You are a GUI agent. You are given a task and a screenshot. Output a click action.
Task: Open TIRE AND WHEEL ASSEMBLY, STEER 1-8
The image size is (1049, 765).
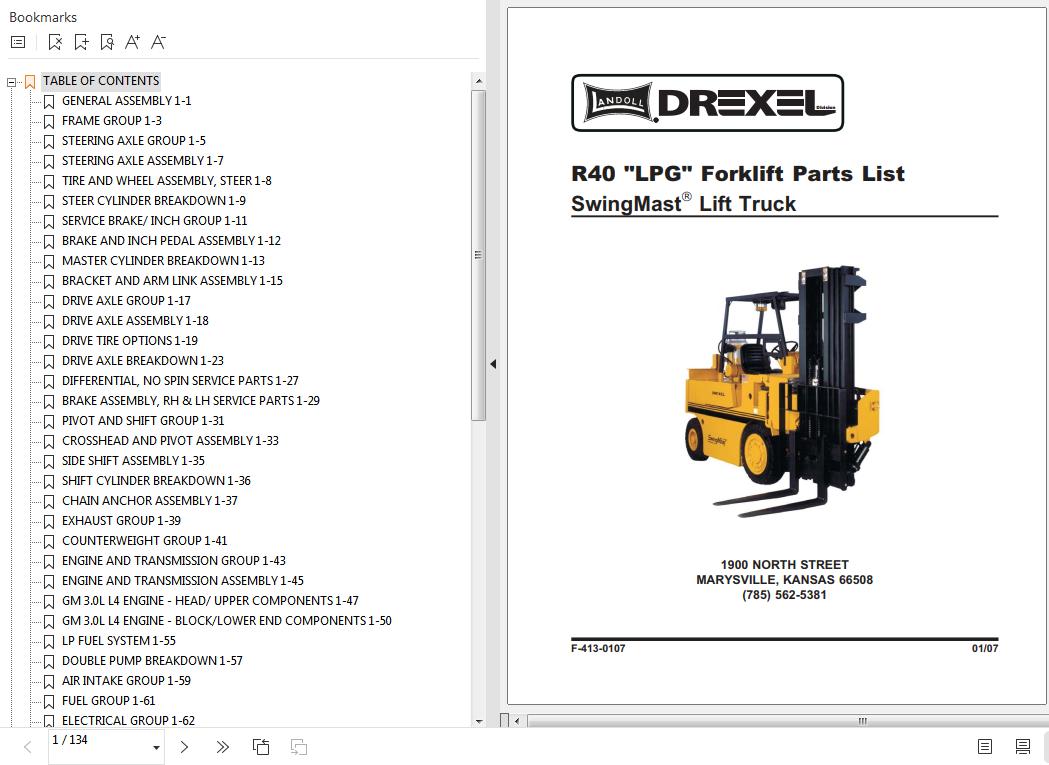click(x=167, y=181)
